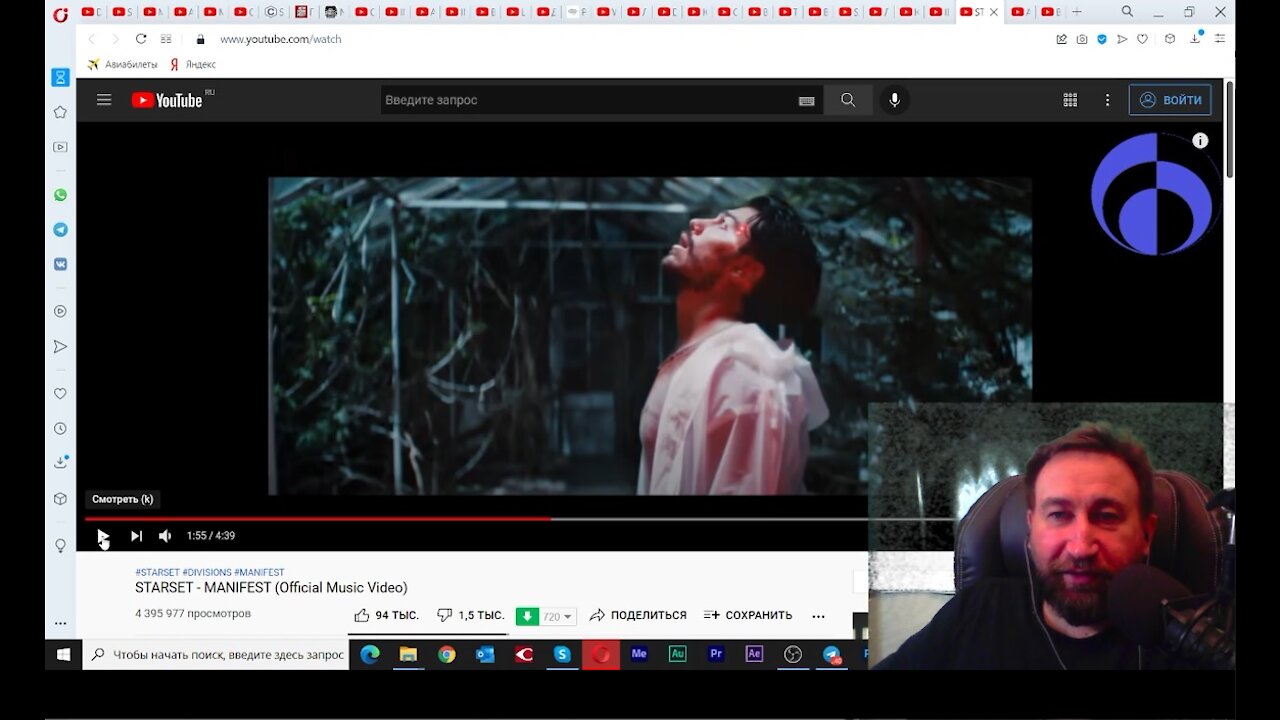Screen dimensions: 1280x720
Task: Open history clock in Opera sidebar
Action: pyautogui.click(x=60, y=428)
